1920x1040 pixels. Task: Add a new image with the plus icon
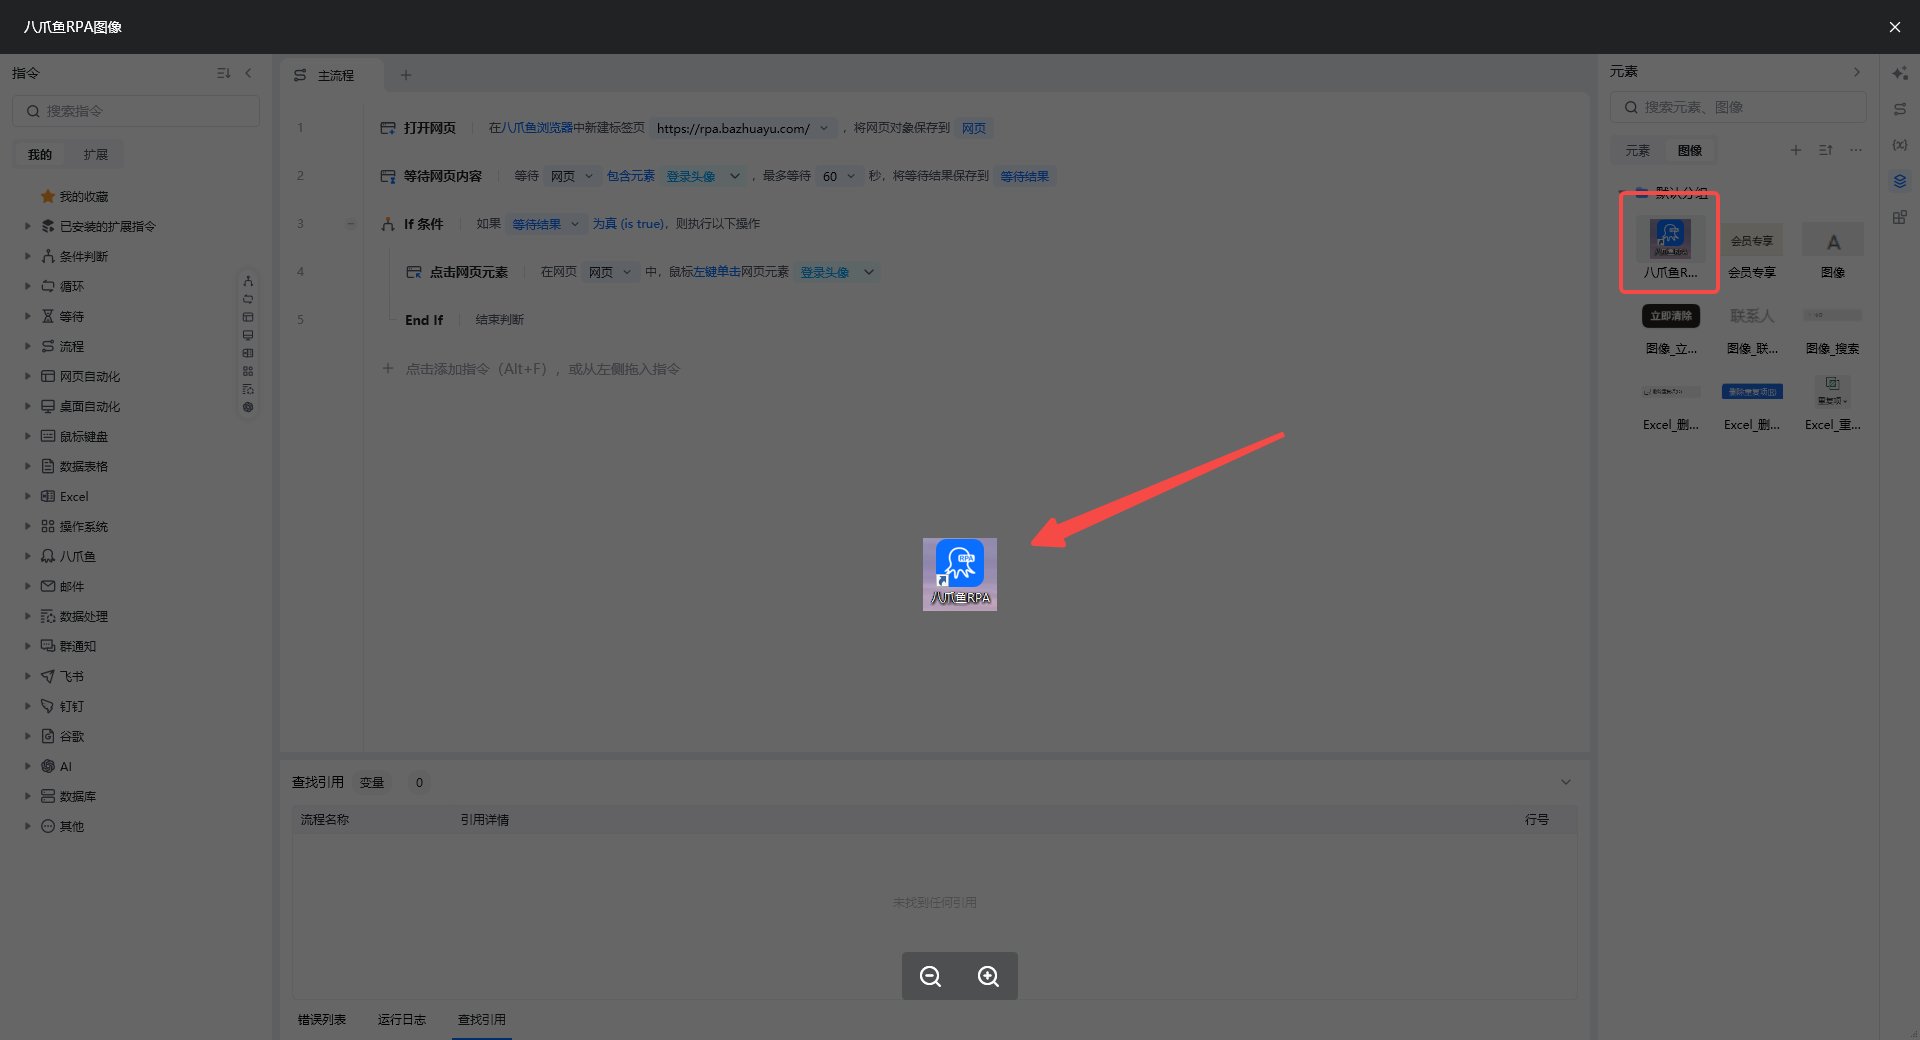1796,150
